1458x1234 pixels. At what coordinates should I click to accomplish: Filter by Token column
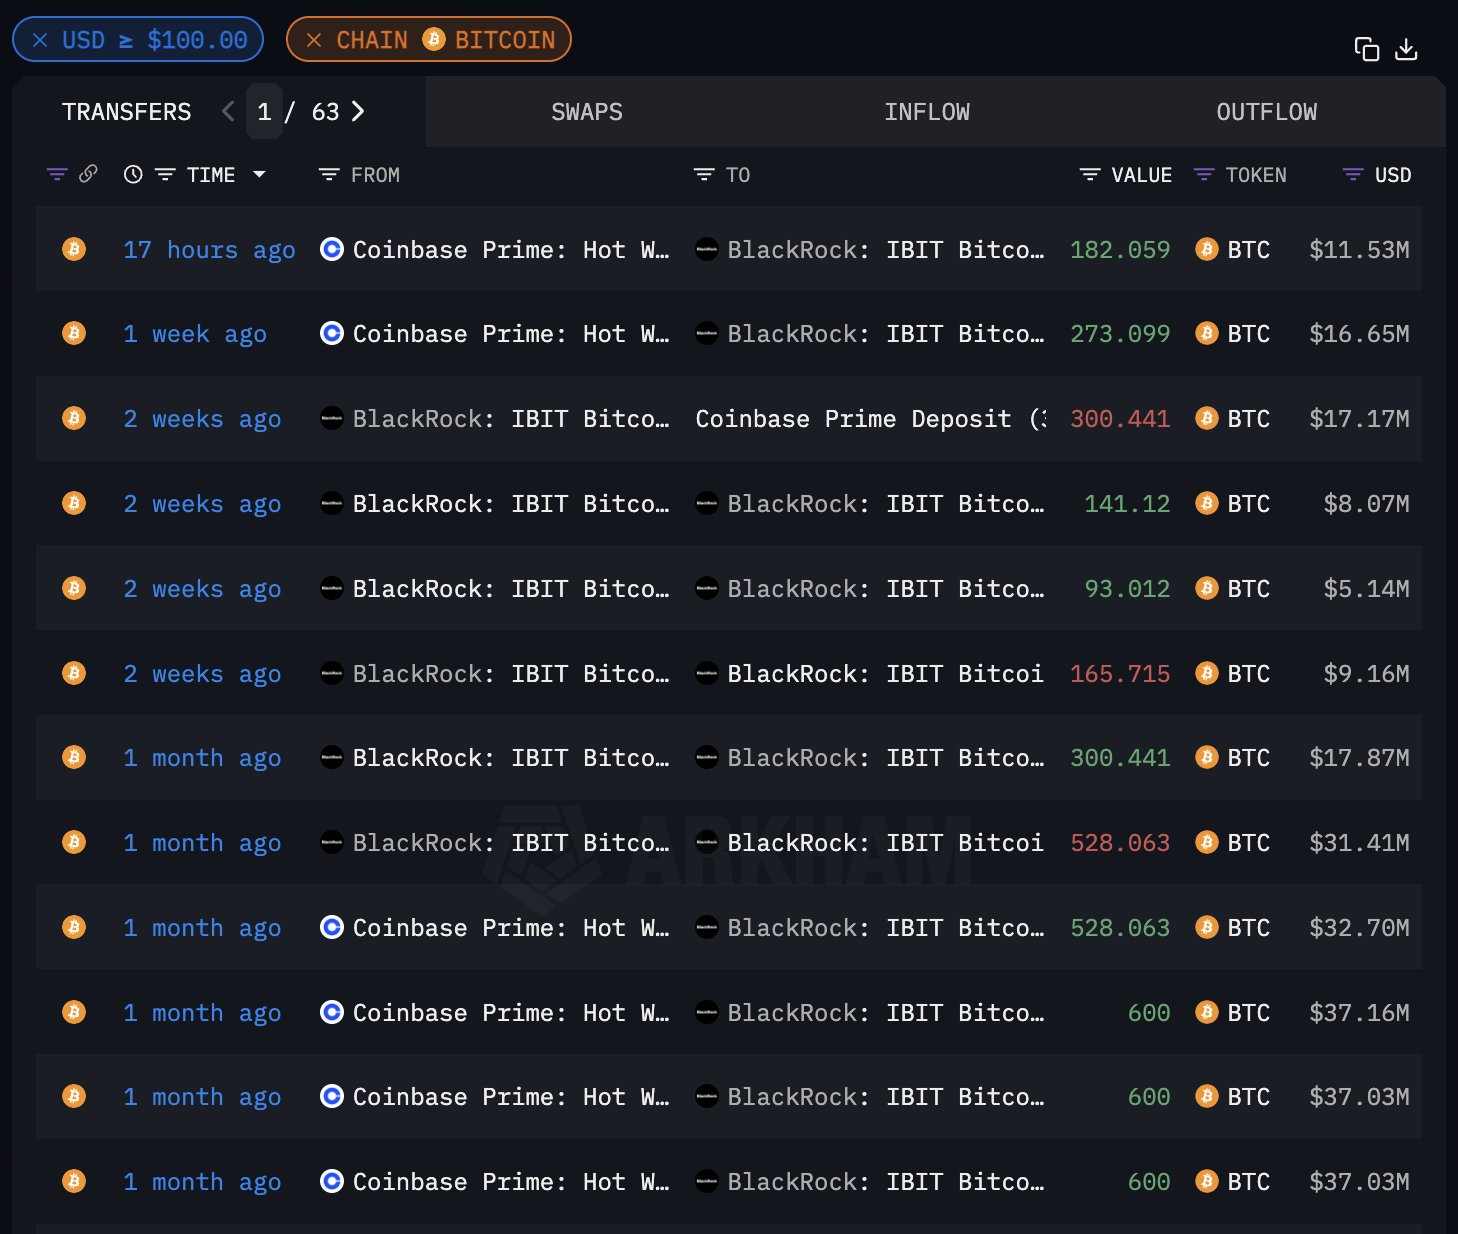pyautogui.click(x=1204, y=175)
